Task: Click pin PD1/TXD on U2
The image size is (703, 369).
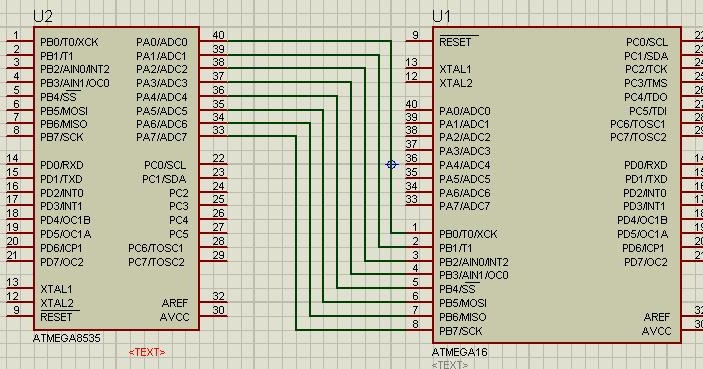Action: pos(61,179)
